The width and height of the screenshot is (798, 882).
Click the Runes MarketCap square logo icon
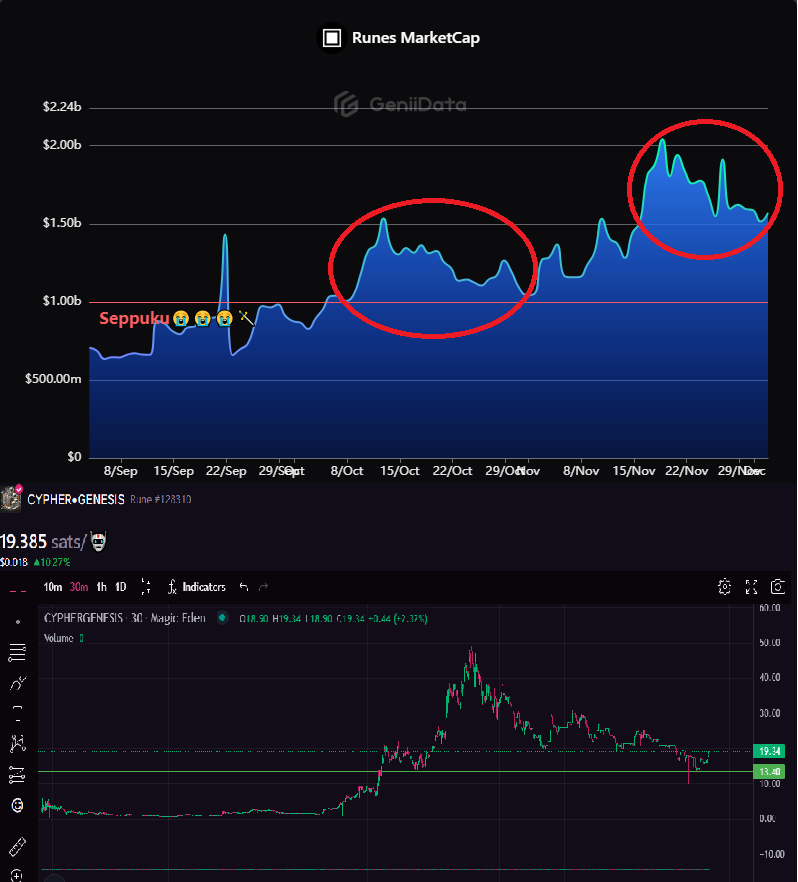332,38
